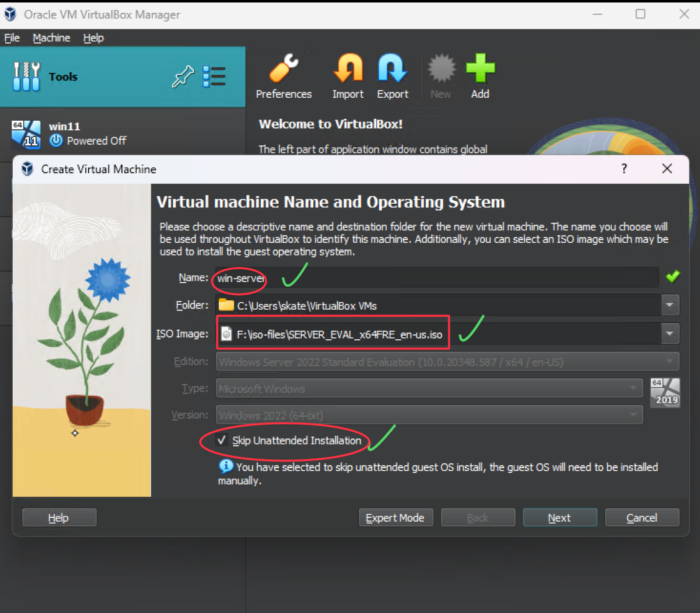Click the Help button in dialog
700x613 pixels.
tap(59, 517)
